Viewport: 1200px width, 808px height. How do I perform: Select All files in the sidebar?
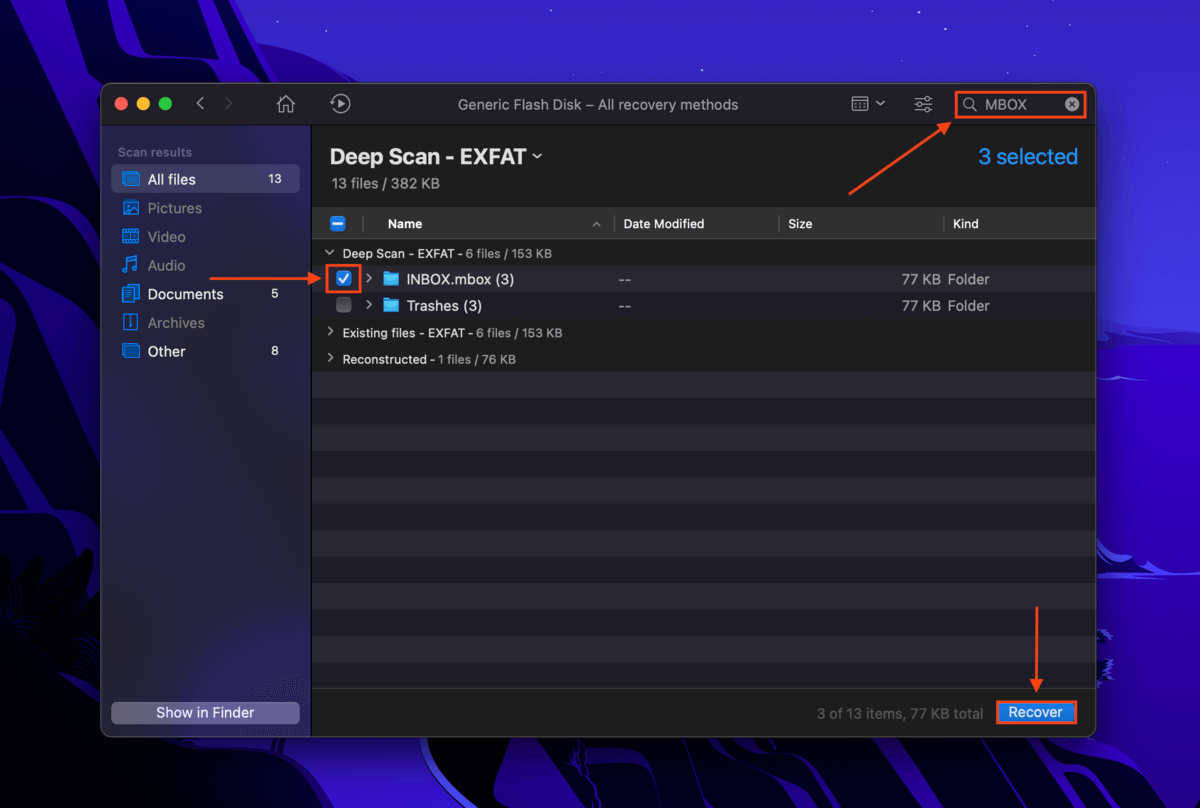pos(171,179)
